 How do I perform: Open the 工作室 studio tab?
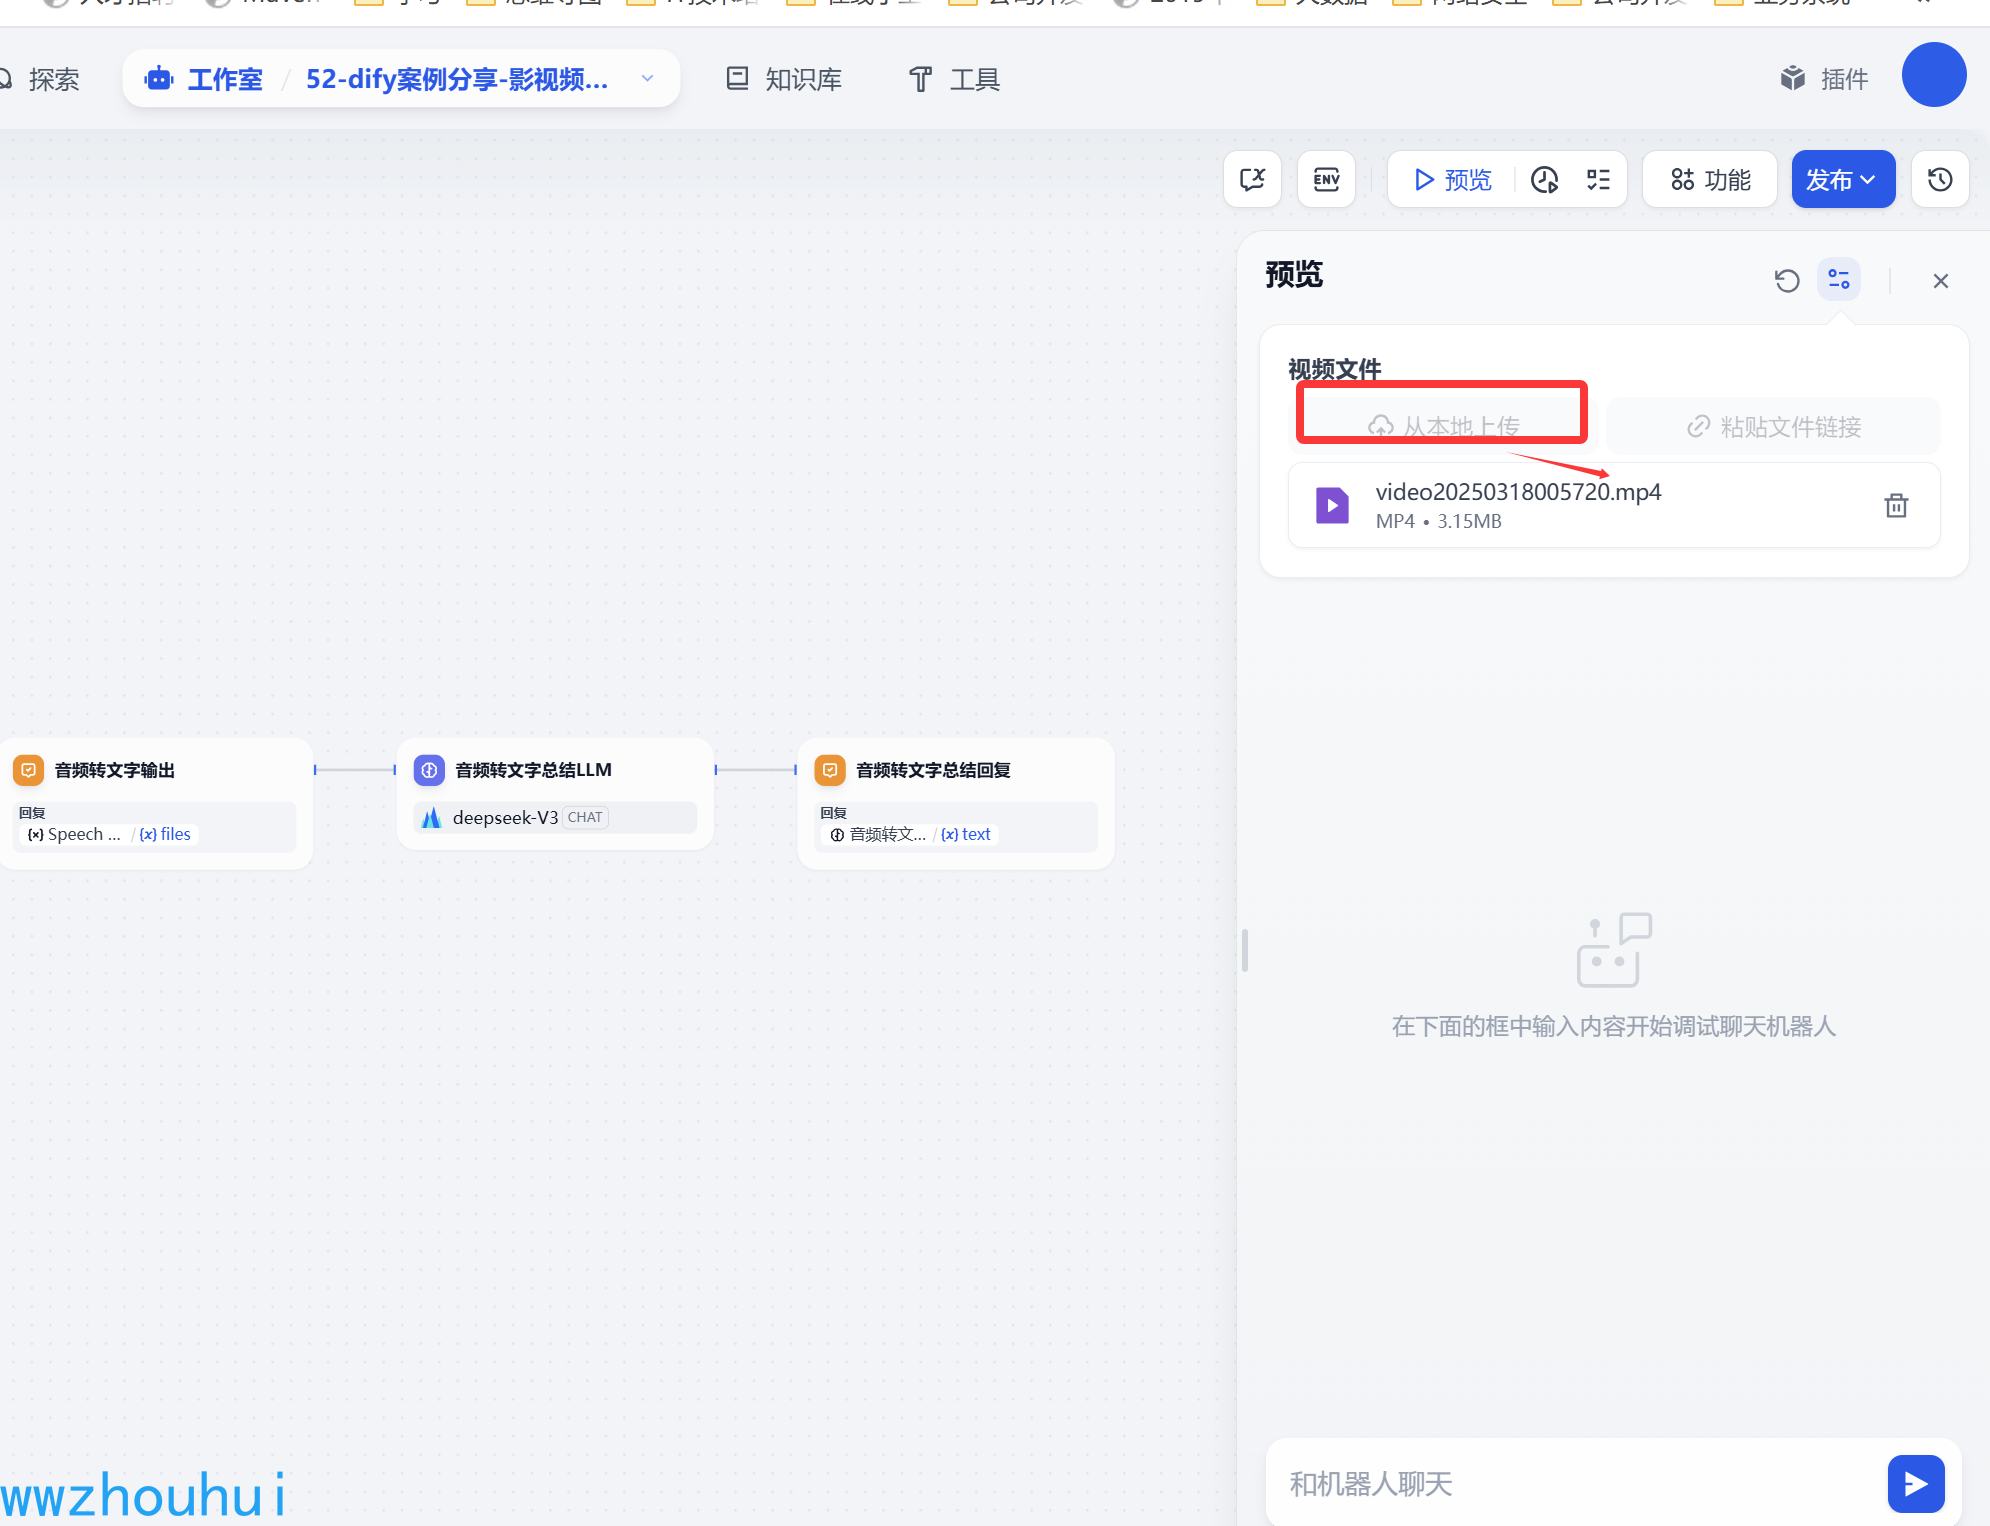204,79
